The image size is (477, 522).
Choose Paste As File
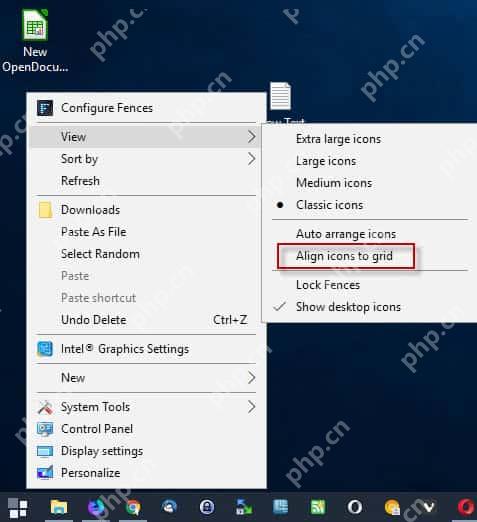(145, 232)
